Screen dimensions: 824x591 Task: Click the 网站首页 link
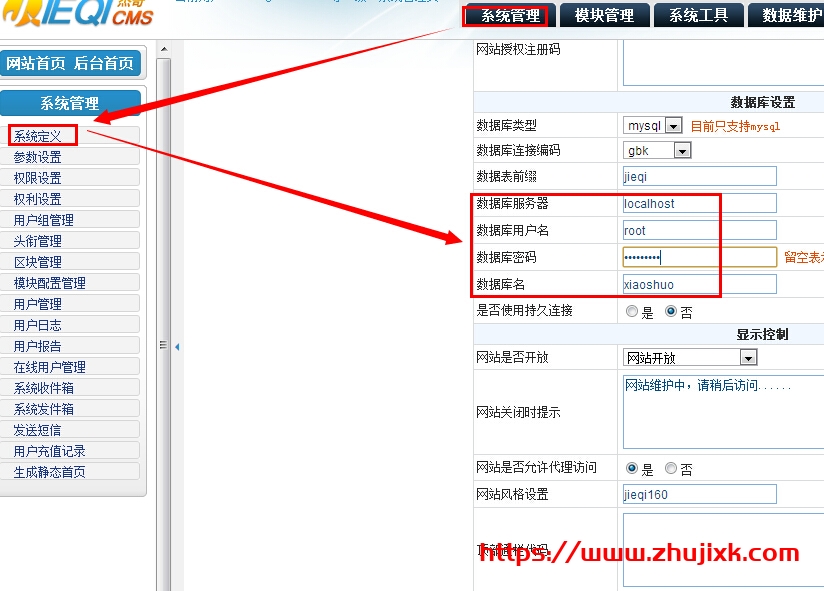[x=36, y=64]
